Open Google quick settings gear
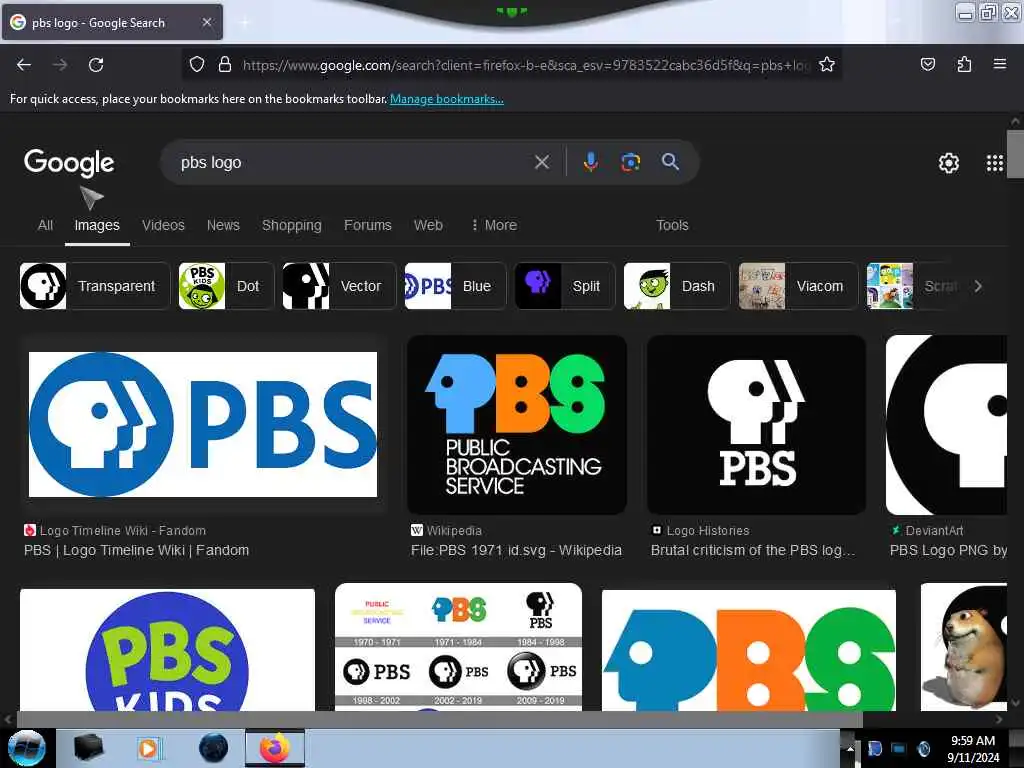 [x=948, y=163]
